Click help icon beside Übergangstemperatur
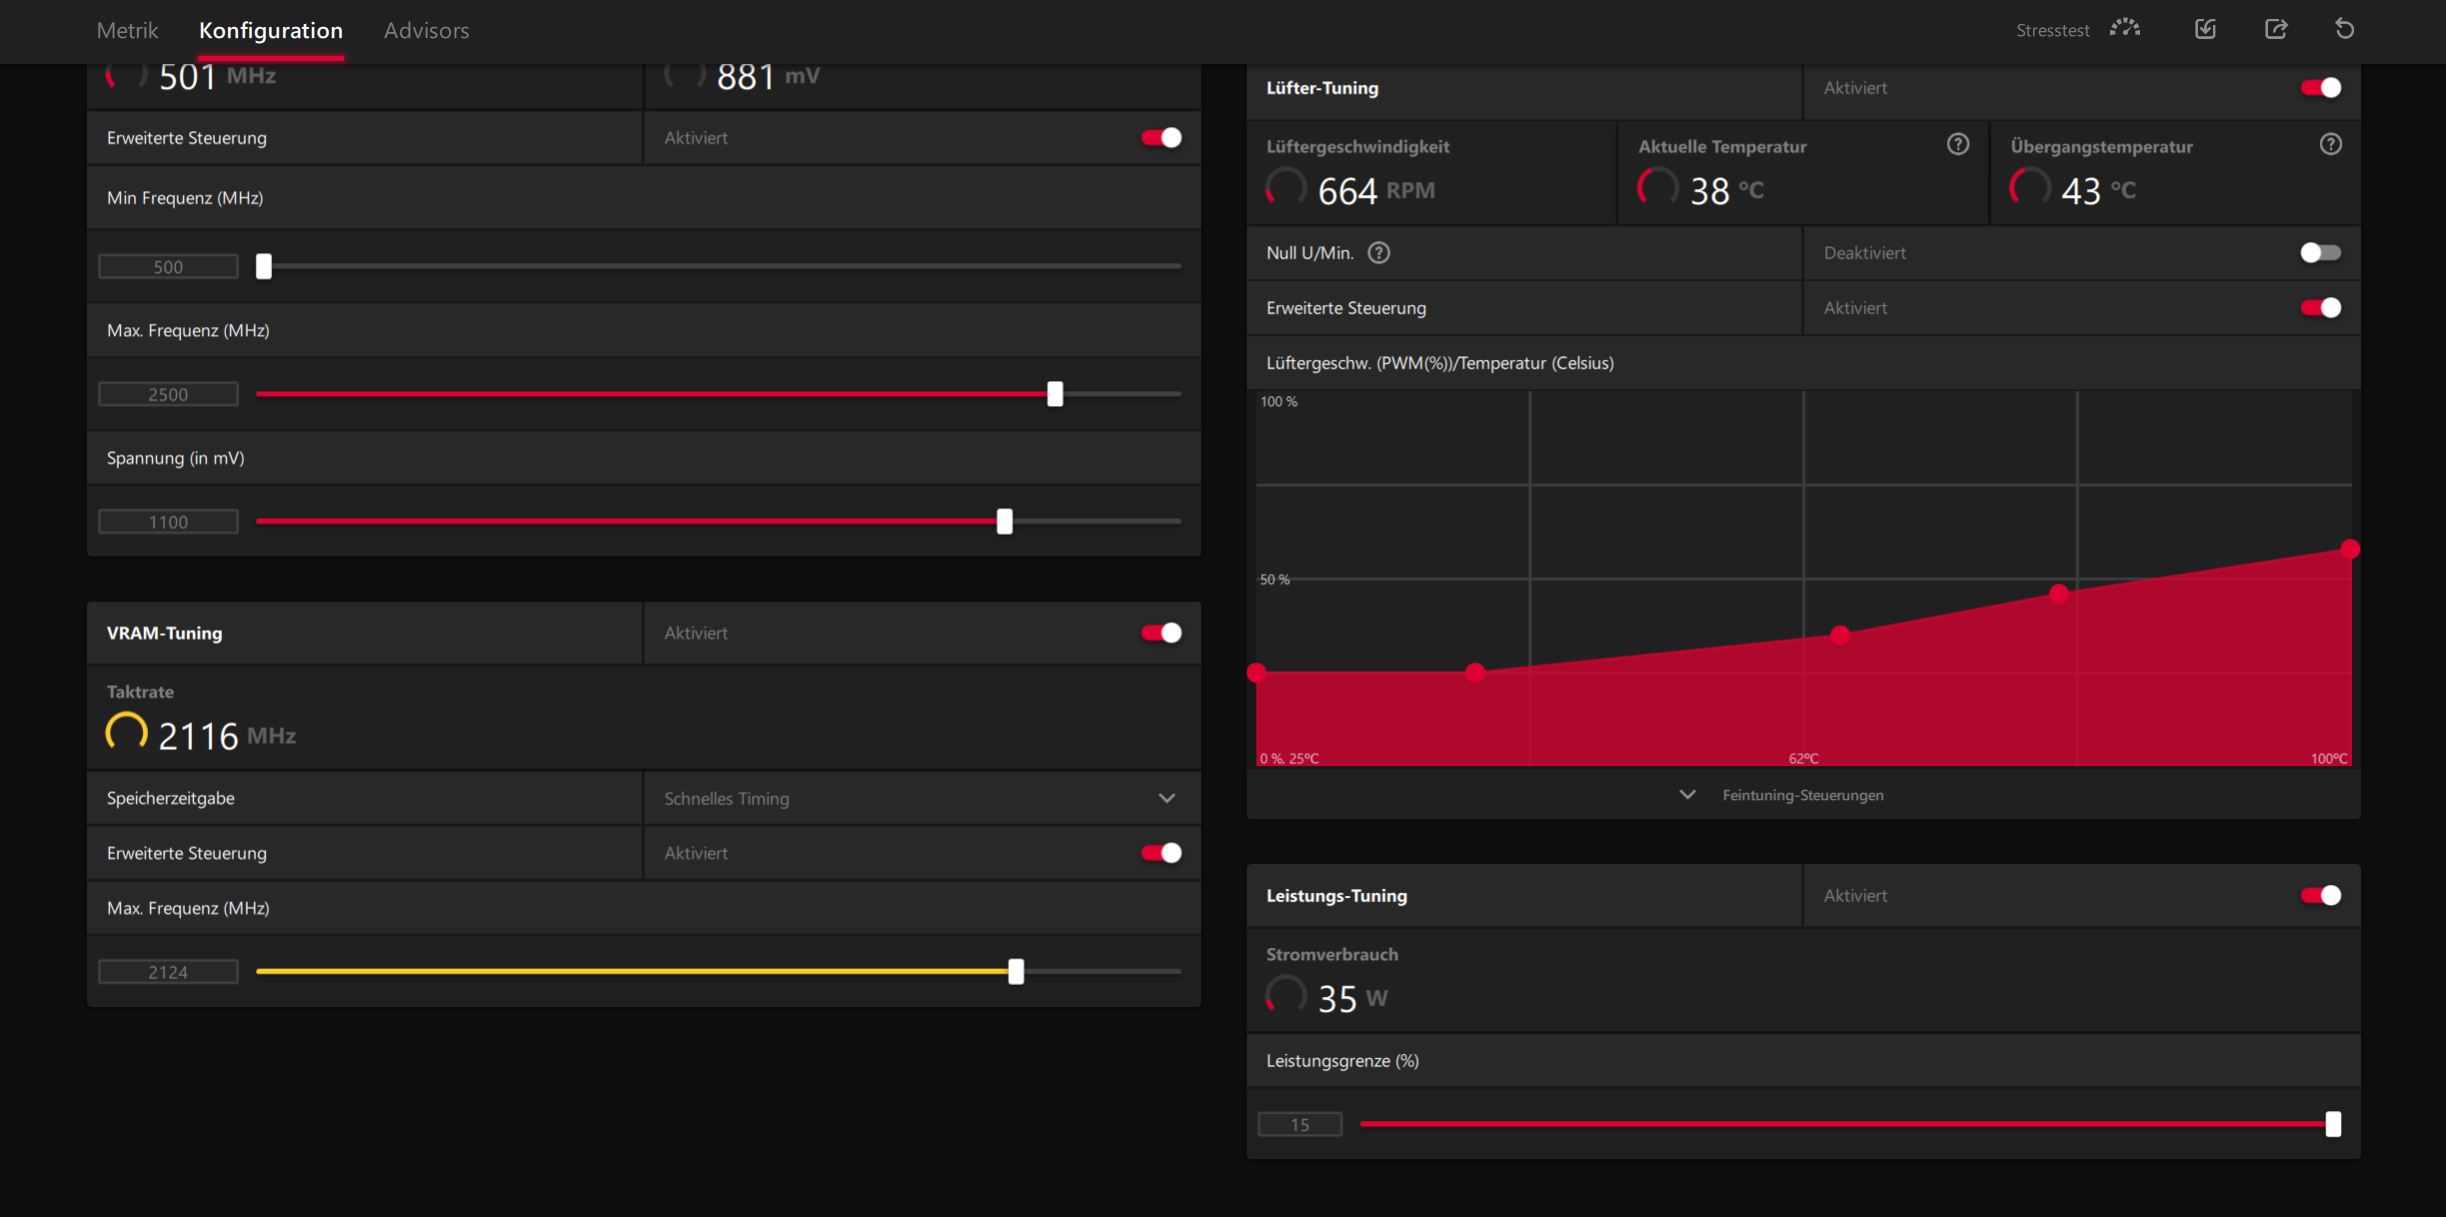 coord(2330,145)
